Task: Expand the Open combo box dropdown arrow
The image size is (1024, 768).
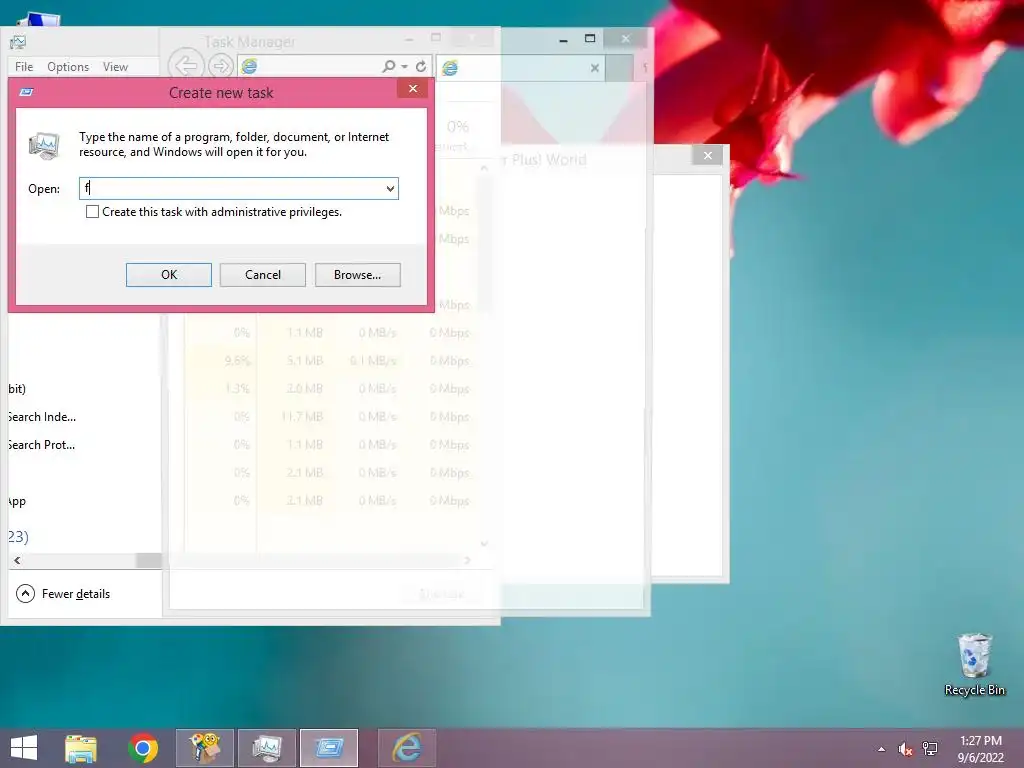Action: pos(390,189)
